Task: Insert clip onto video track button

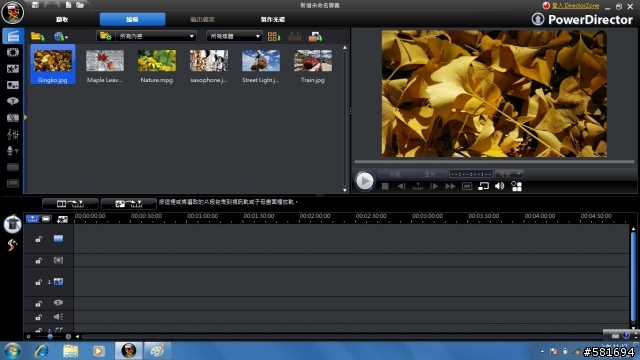Action: pos(70,203)
